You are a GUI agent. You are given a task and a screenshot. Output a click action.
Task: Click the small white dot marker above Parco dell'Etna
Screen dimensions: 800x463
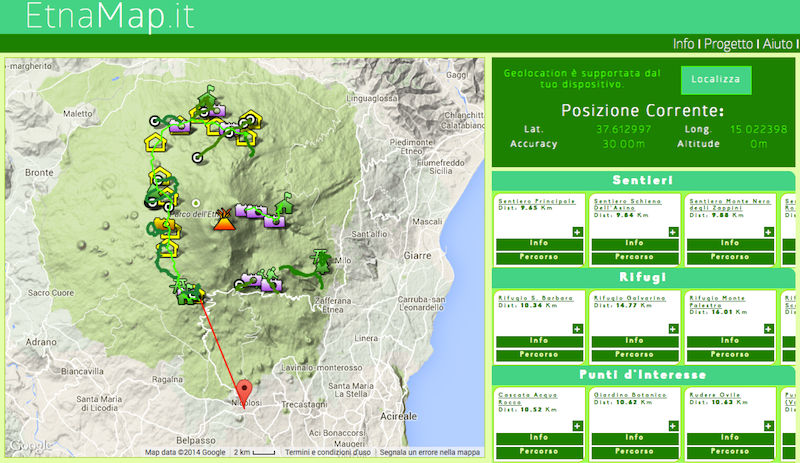pyautogui.click(x=196, y=203)
